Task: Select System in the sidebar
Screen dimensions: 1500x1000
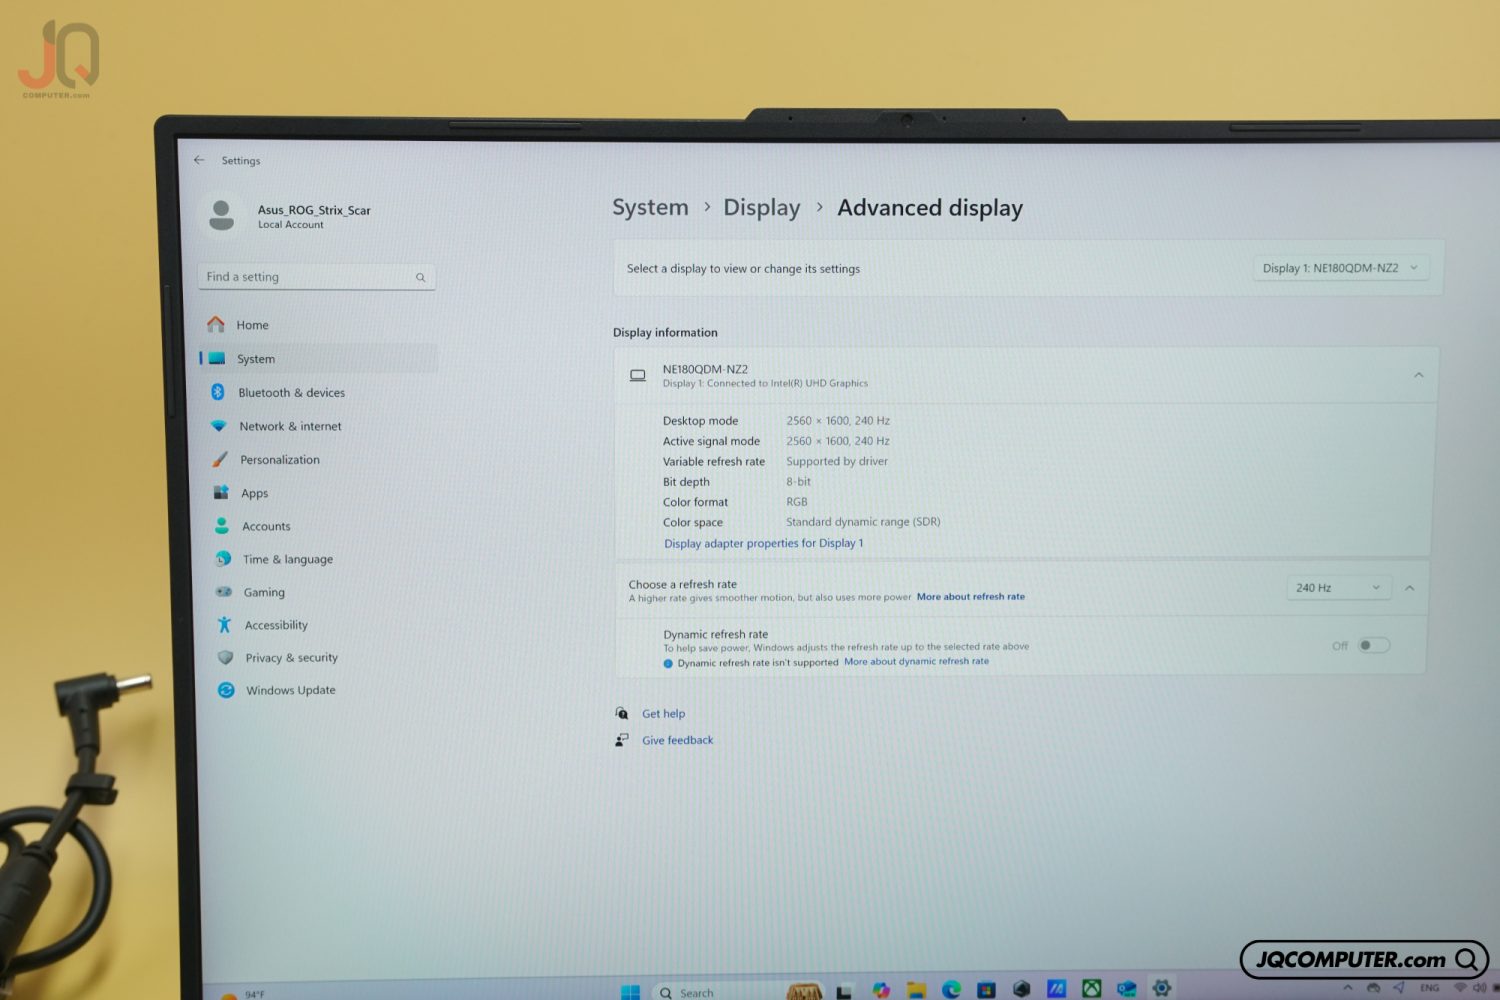Action: 319,358
